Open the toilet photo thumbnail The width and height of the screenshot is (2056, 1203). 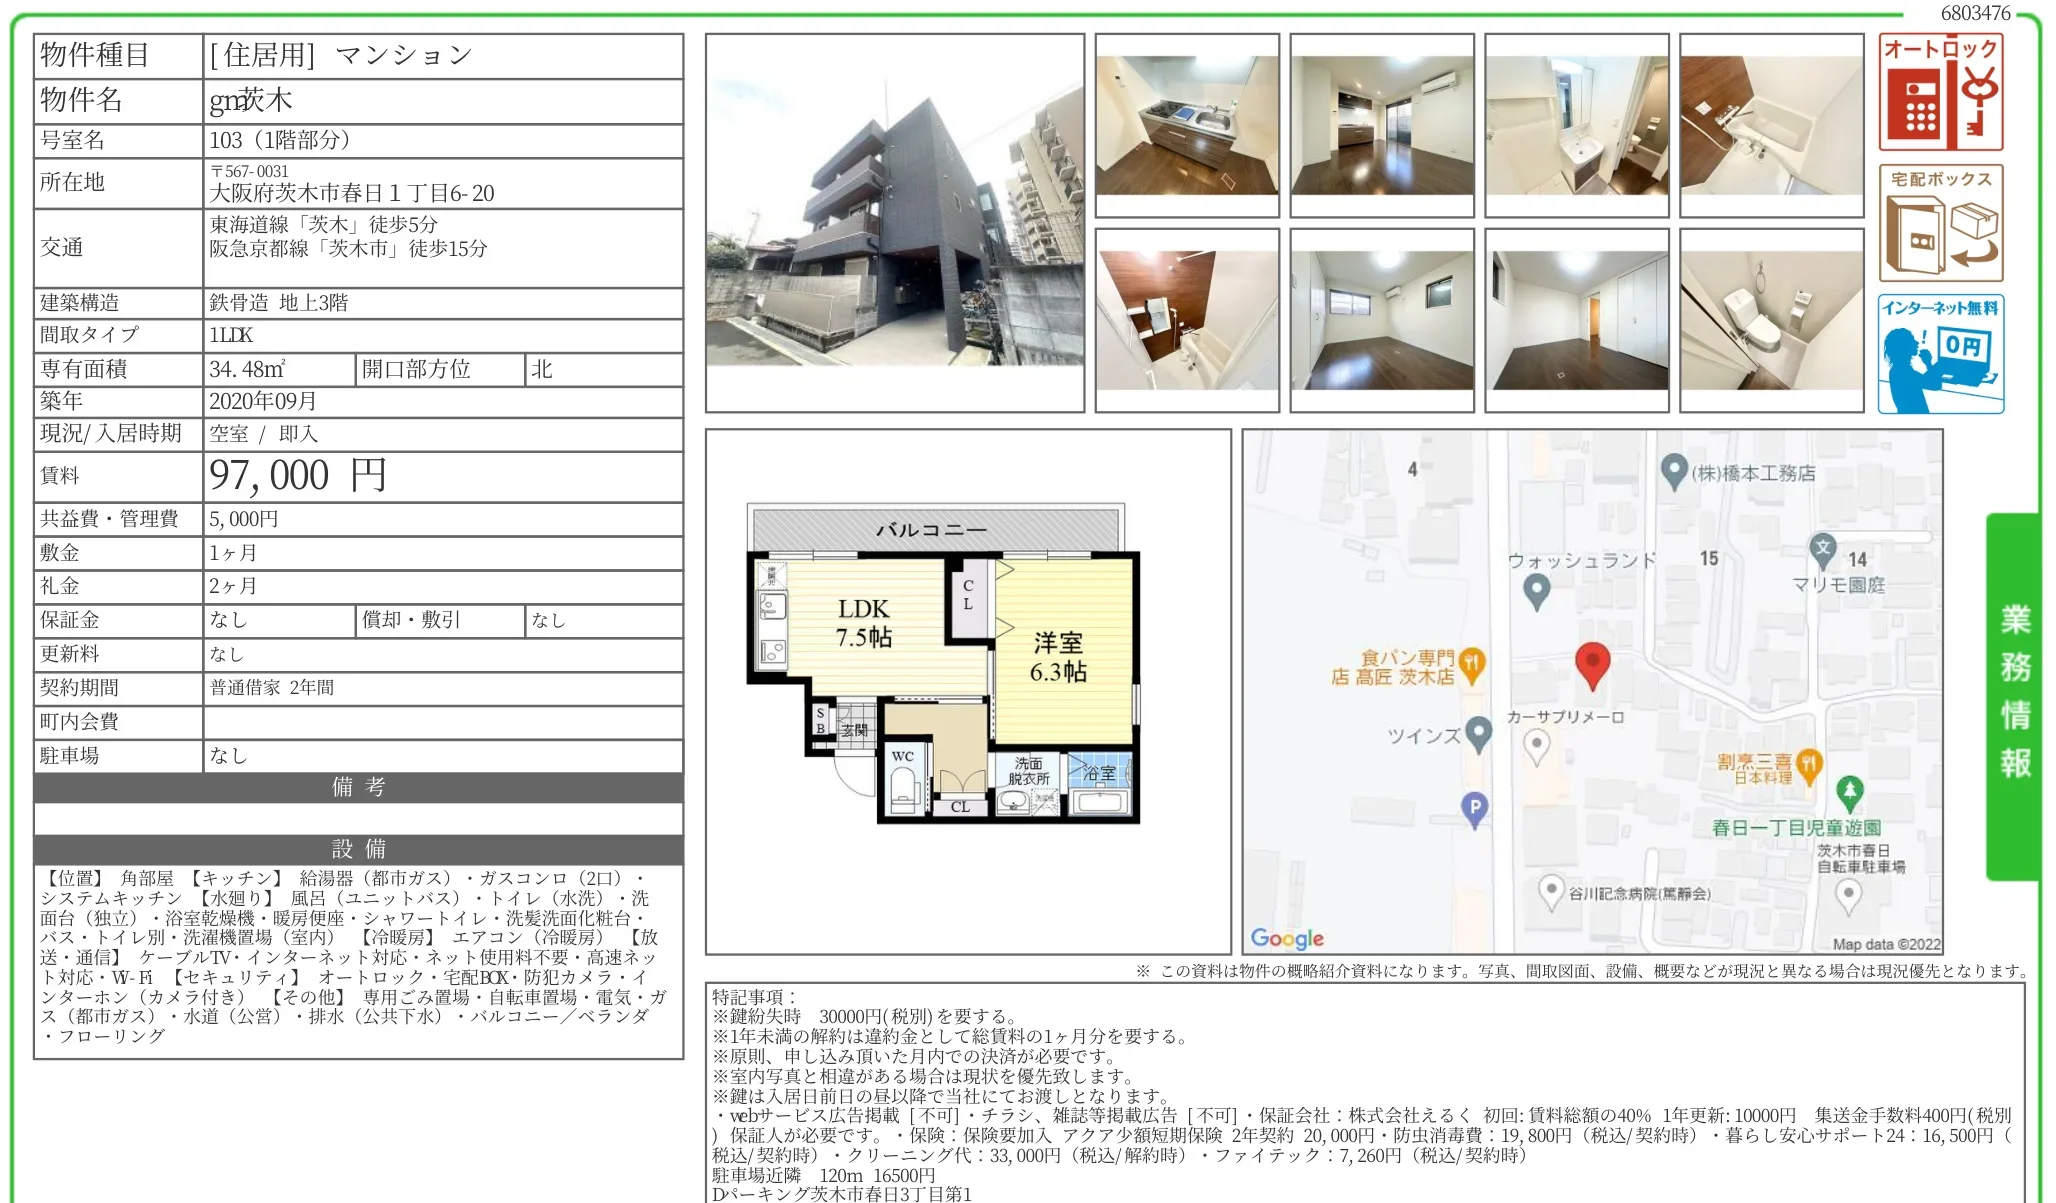pos(1772,320)
